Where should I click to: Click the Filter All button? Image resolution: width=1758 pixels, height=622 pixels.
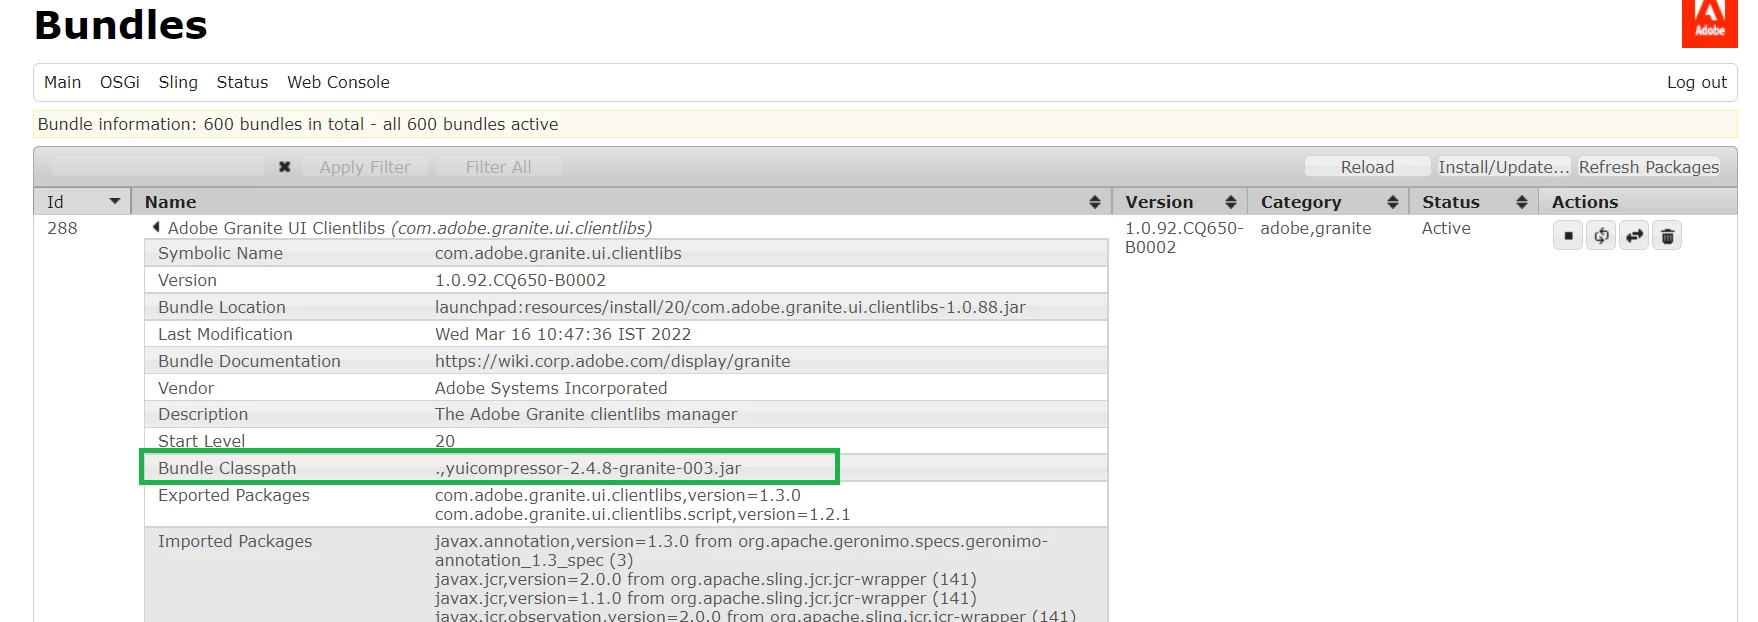click(x=498, y=167)
